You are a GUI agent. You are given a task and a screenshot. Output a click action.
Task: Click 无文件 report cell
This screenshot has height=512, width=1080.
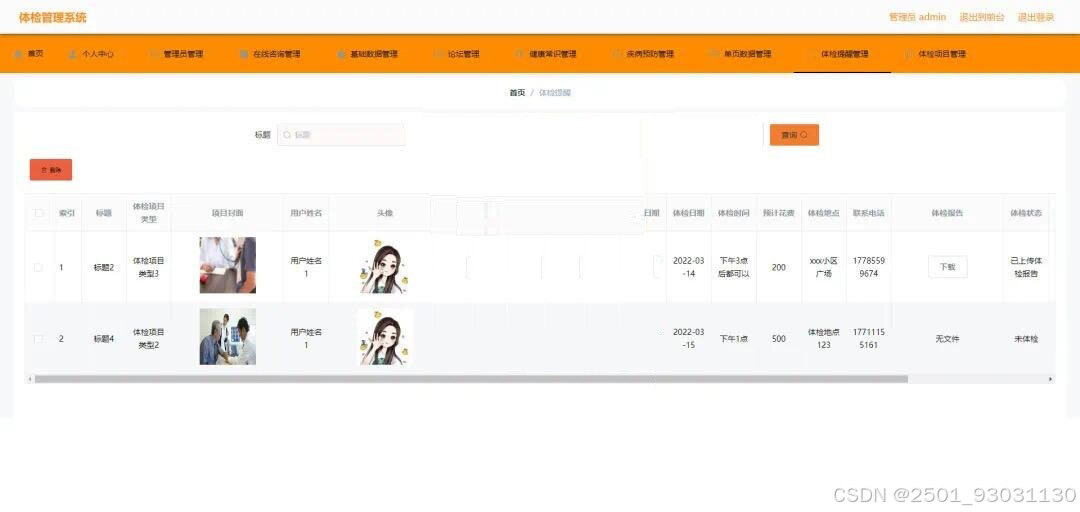[947, 339]
